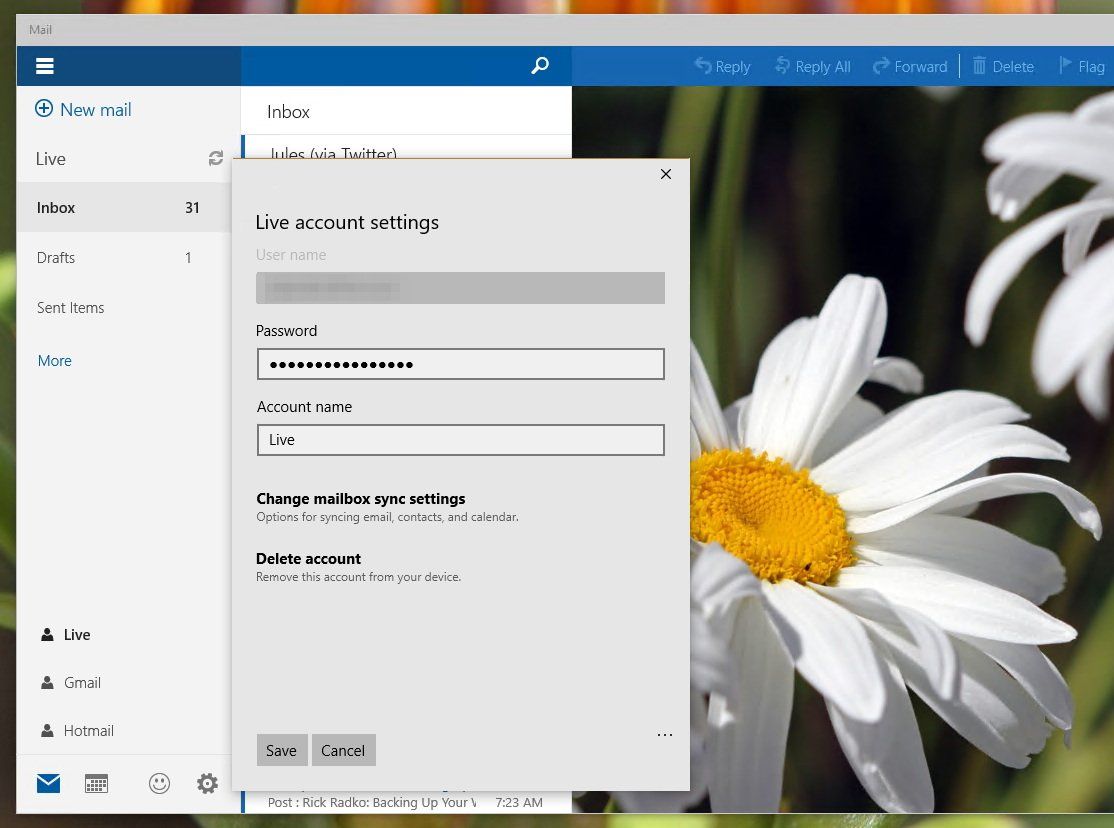This screenshot has height=828, width=1114.
Task: Open the Drafts folder
Action: coord(55,257)
